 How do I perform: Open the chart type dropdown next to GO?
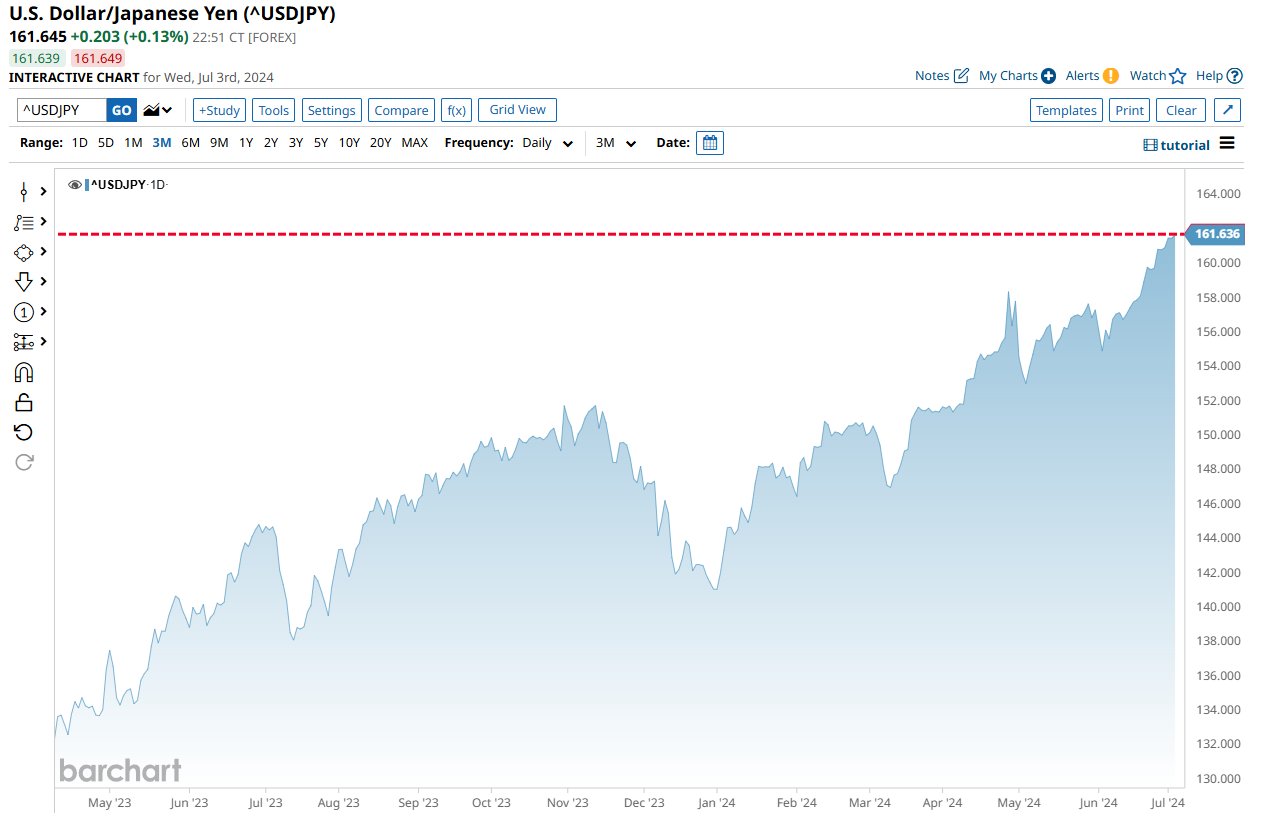[158, 110]
